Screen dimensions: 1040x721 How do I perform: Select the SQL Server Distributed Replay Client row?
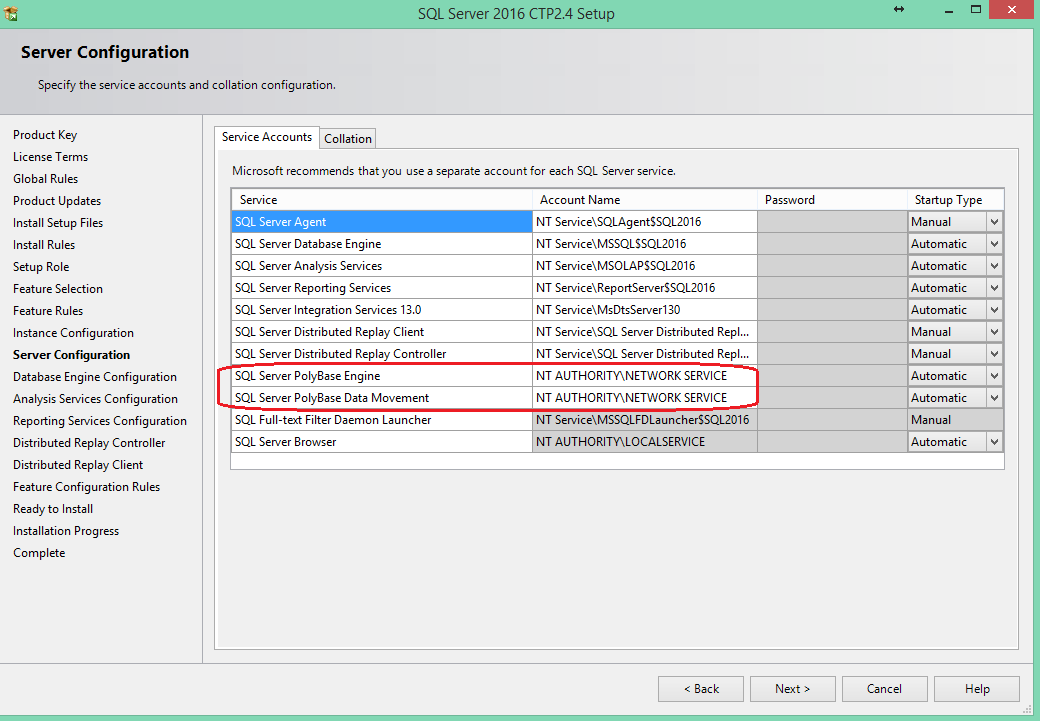point(382,332)
